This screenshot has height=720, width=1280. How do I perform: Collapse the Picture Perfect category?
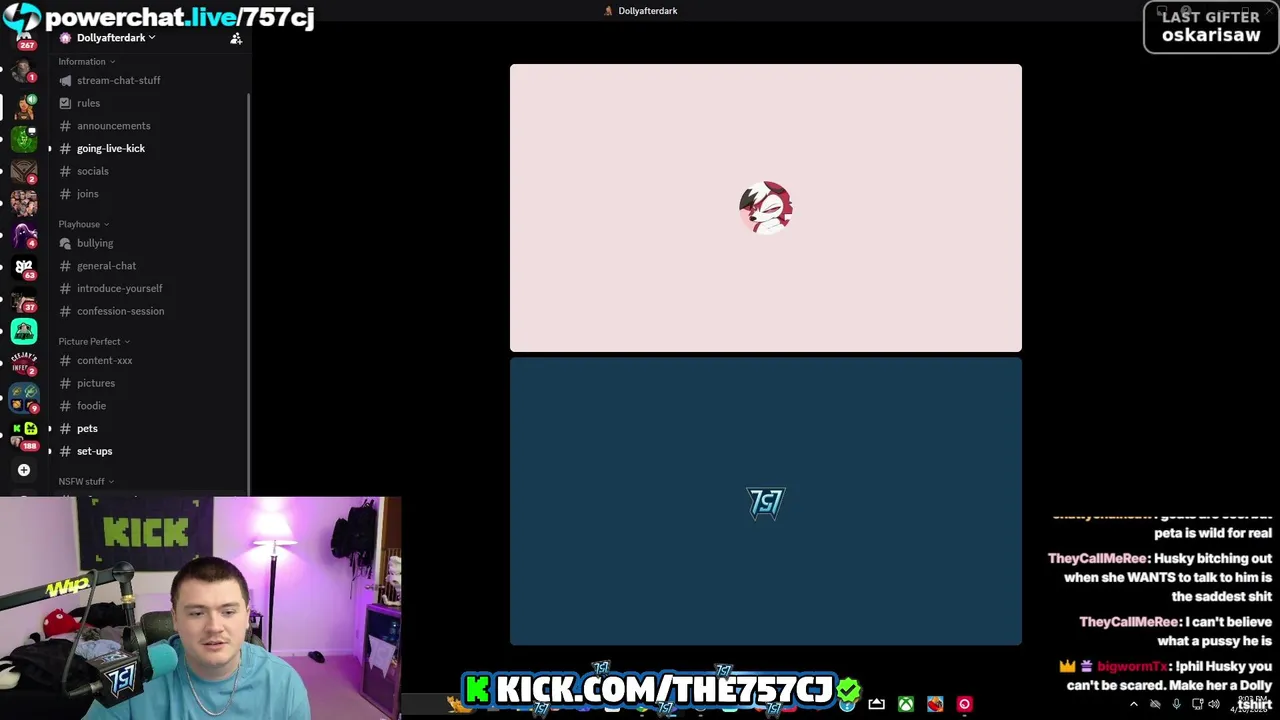(94, 341)
